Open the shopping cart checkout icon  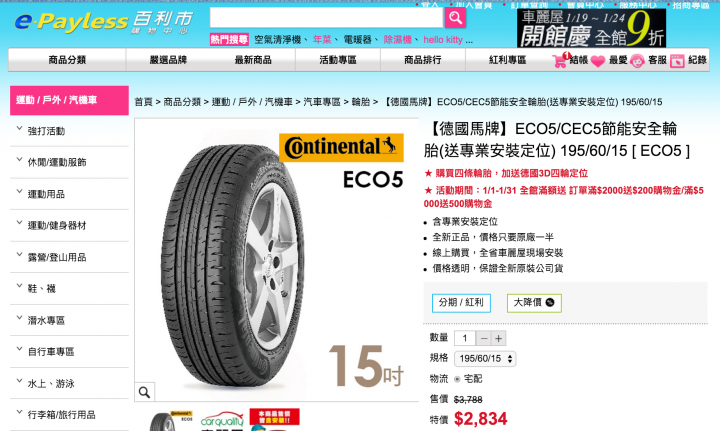[x=561, y=60]
